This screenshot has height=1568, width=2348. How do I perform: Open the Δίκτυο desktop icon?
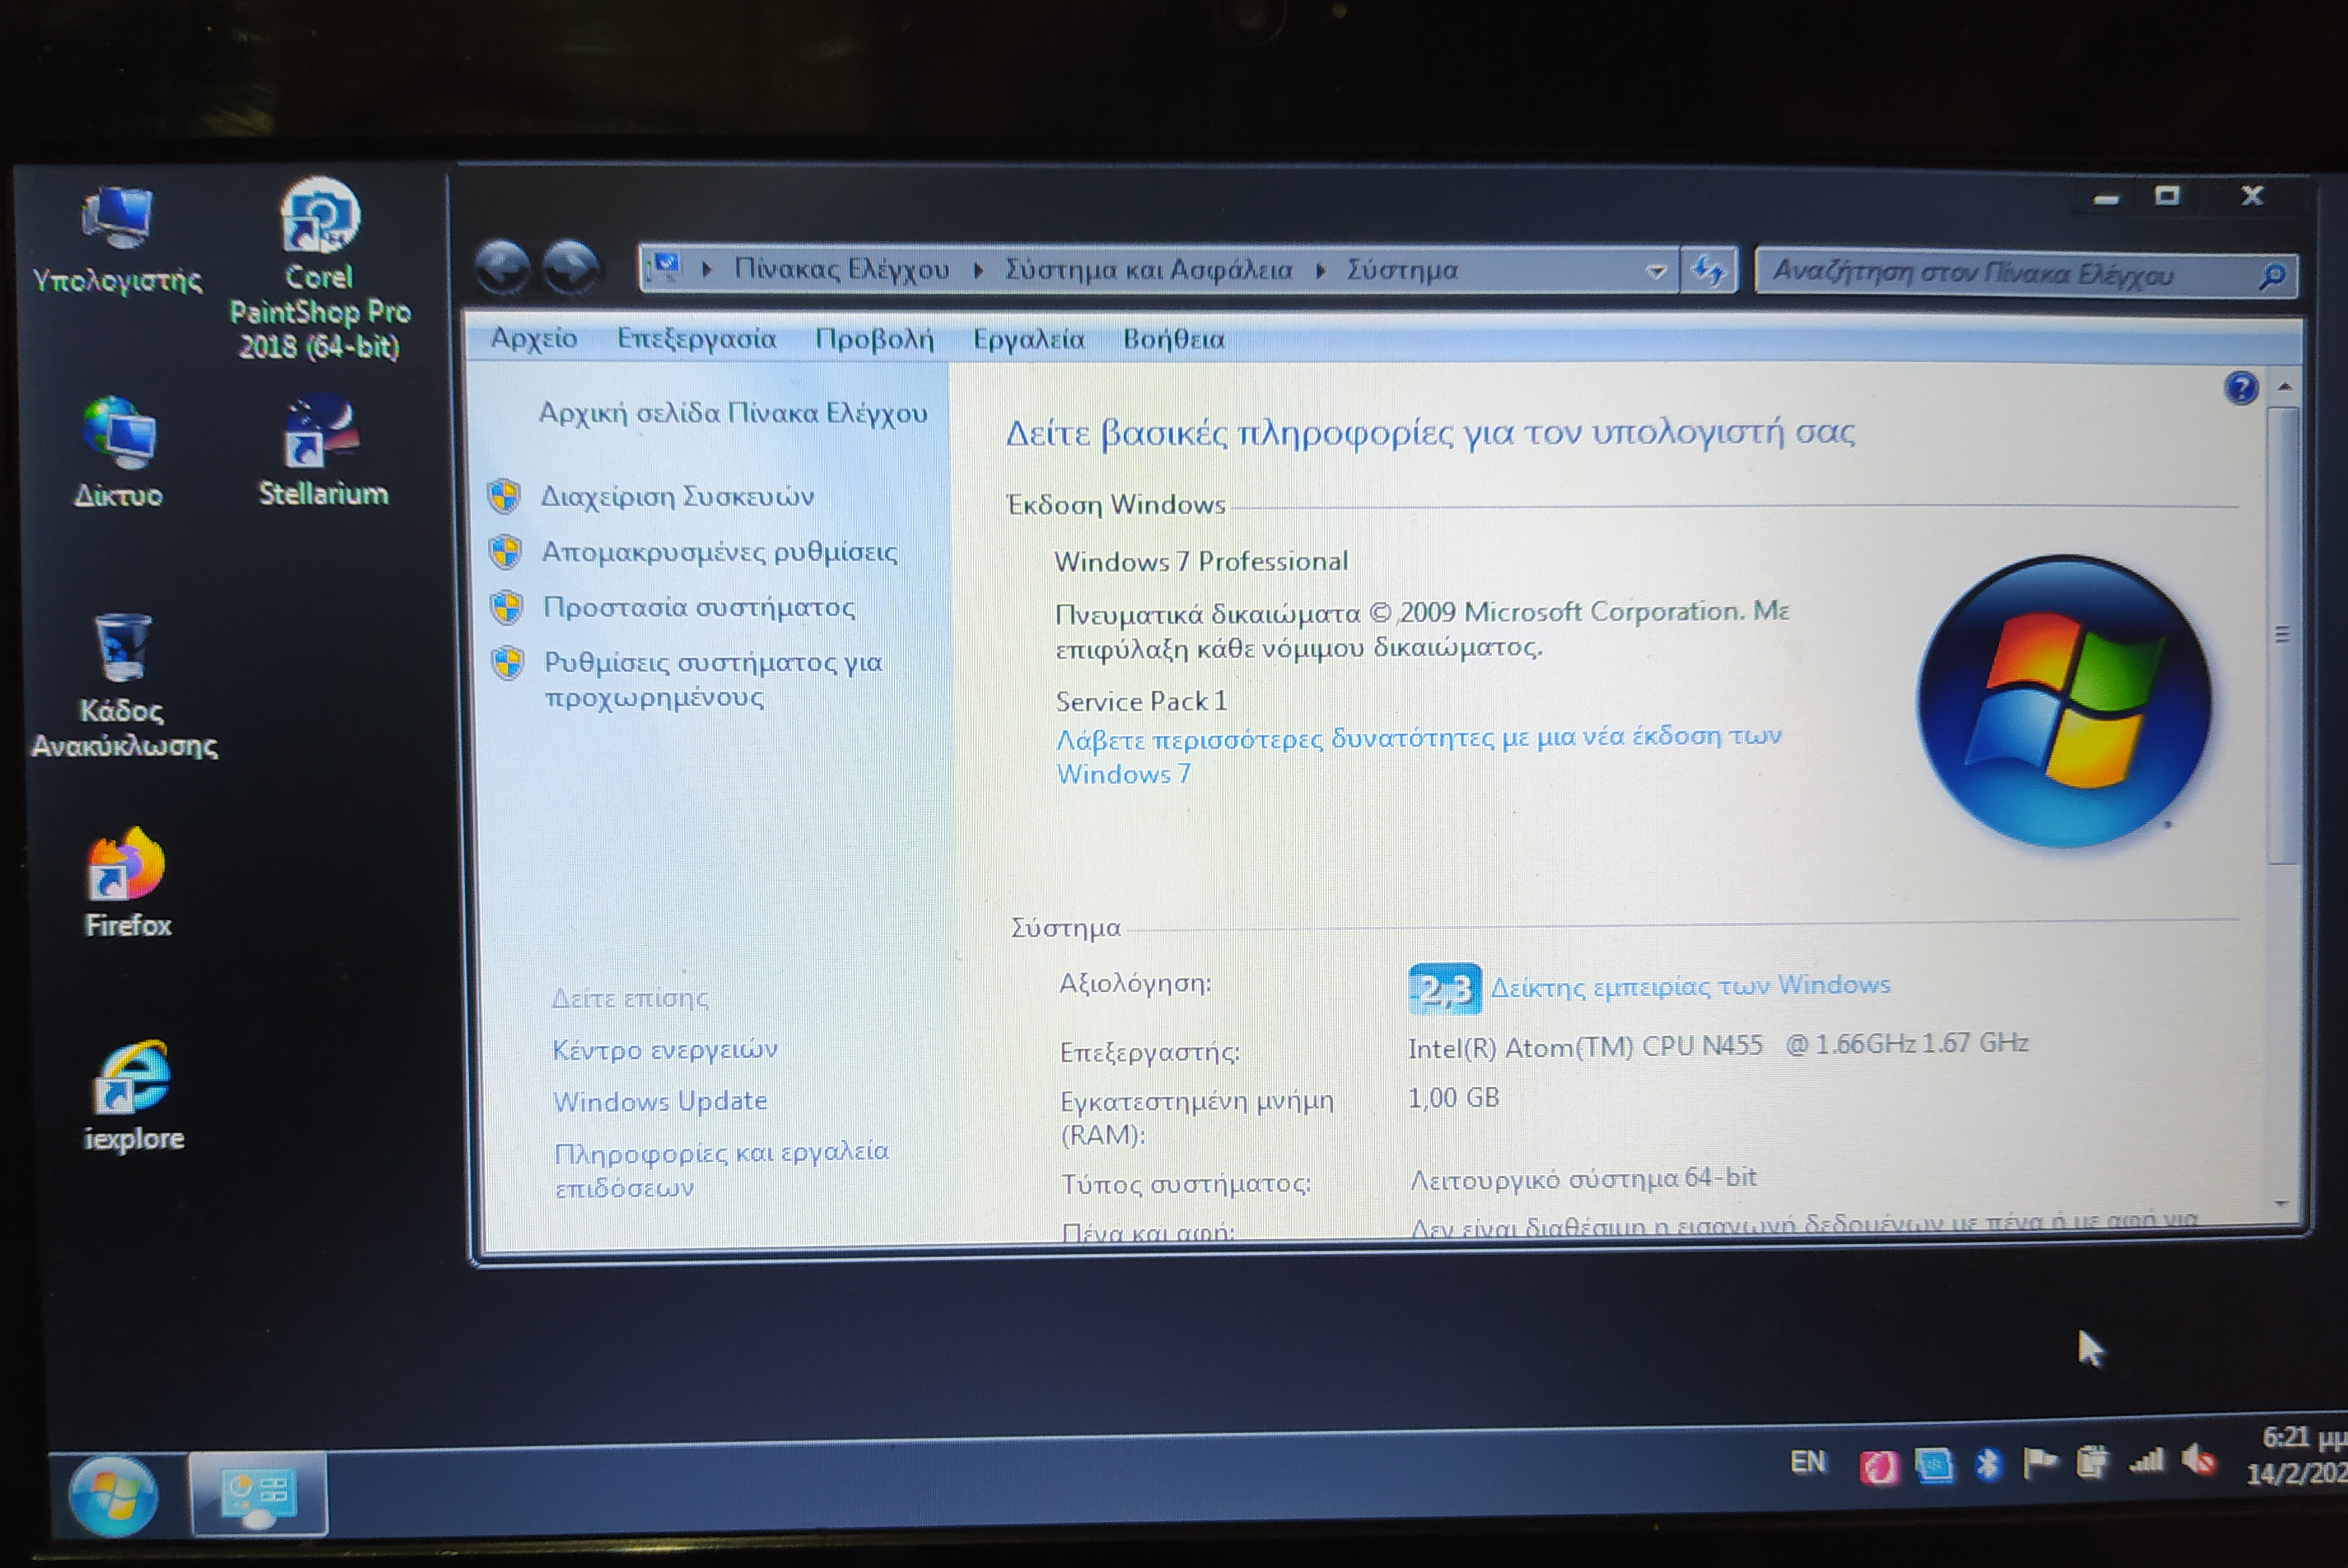click(119, 452)
